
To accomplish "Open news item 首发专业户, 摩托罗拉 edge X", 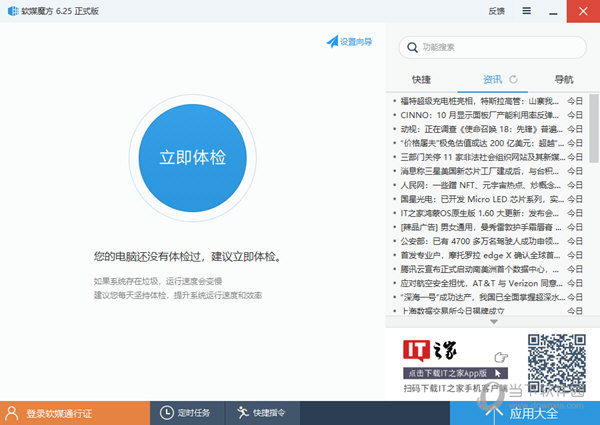I will tap(488, 255).
